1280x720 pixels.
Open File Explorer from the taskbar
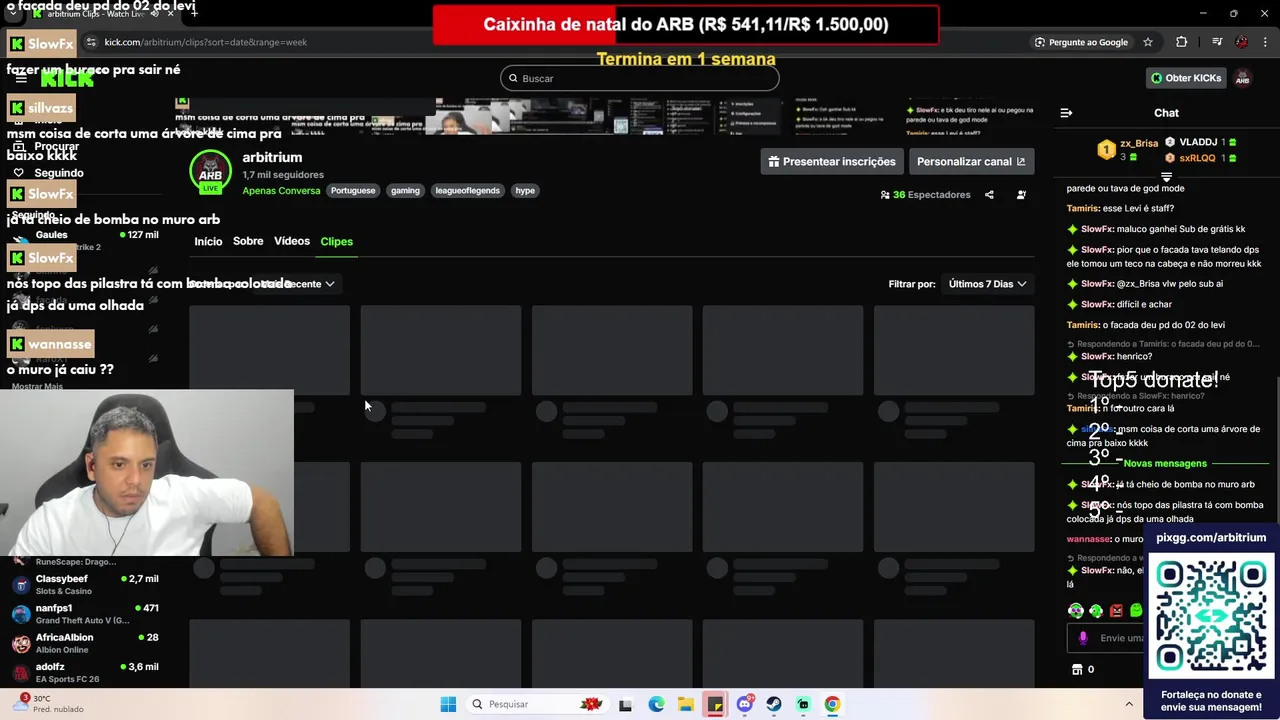point(685,704)
